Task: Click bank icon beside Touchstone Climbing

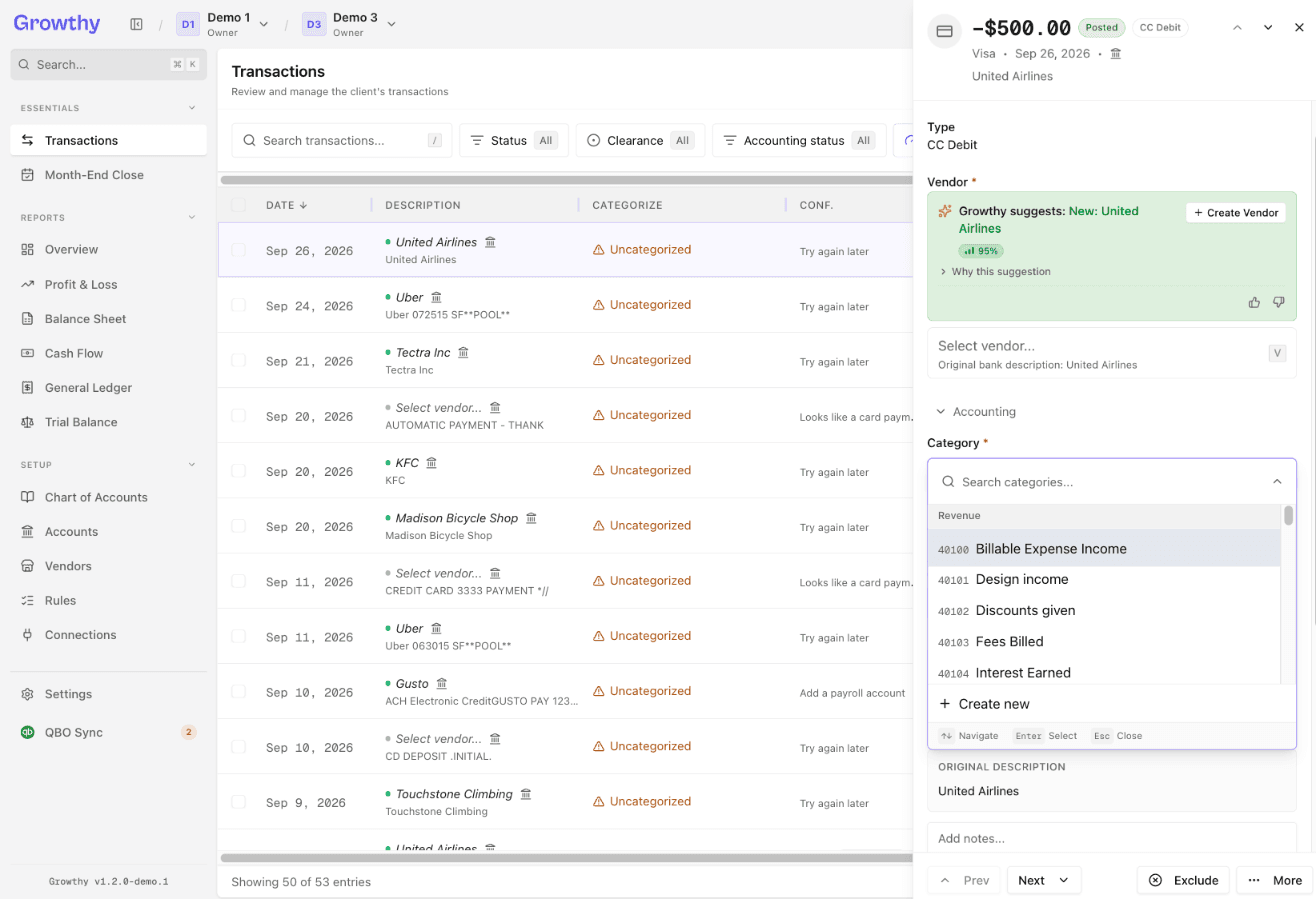Action: tap(525, 794)
